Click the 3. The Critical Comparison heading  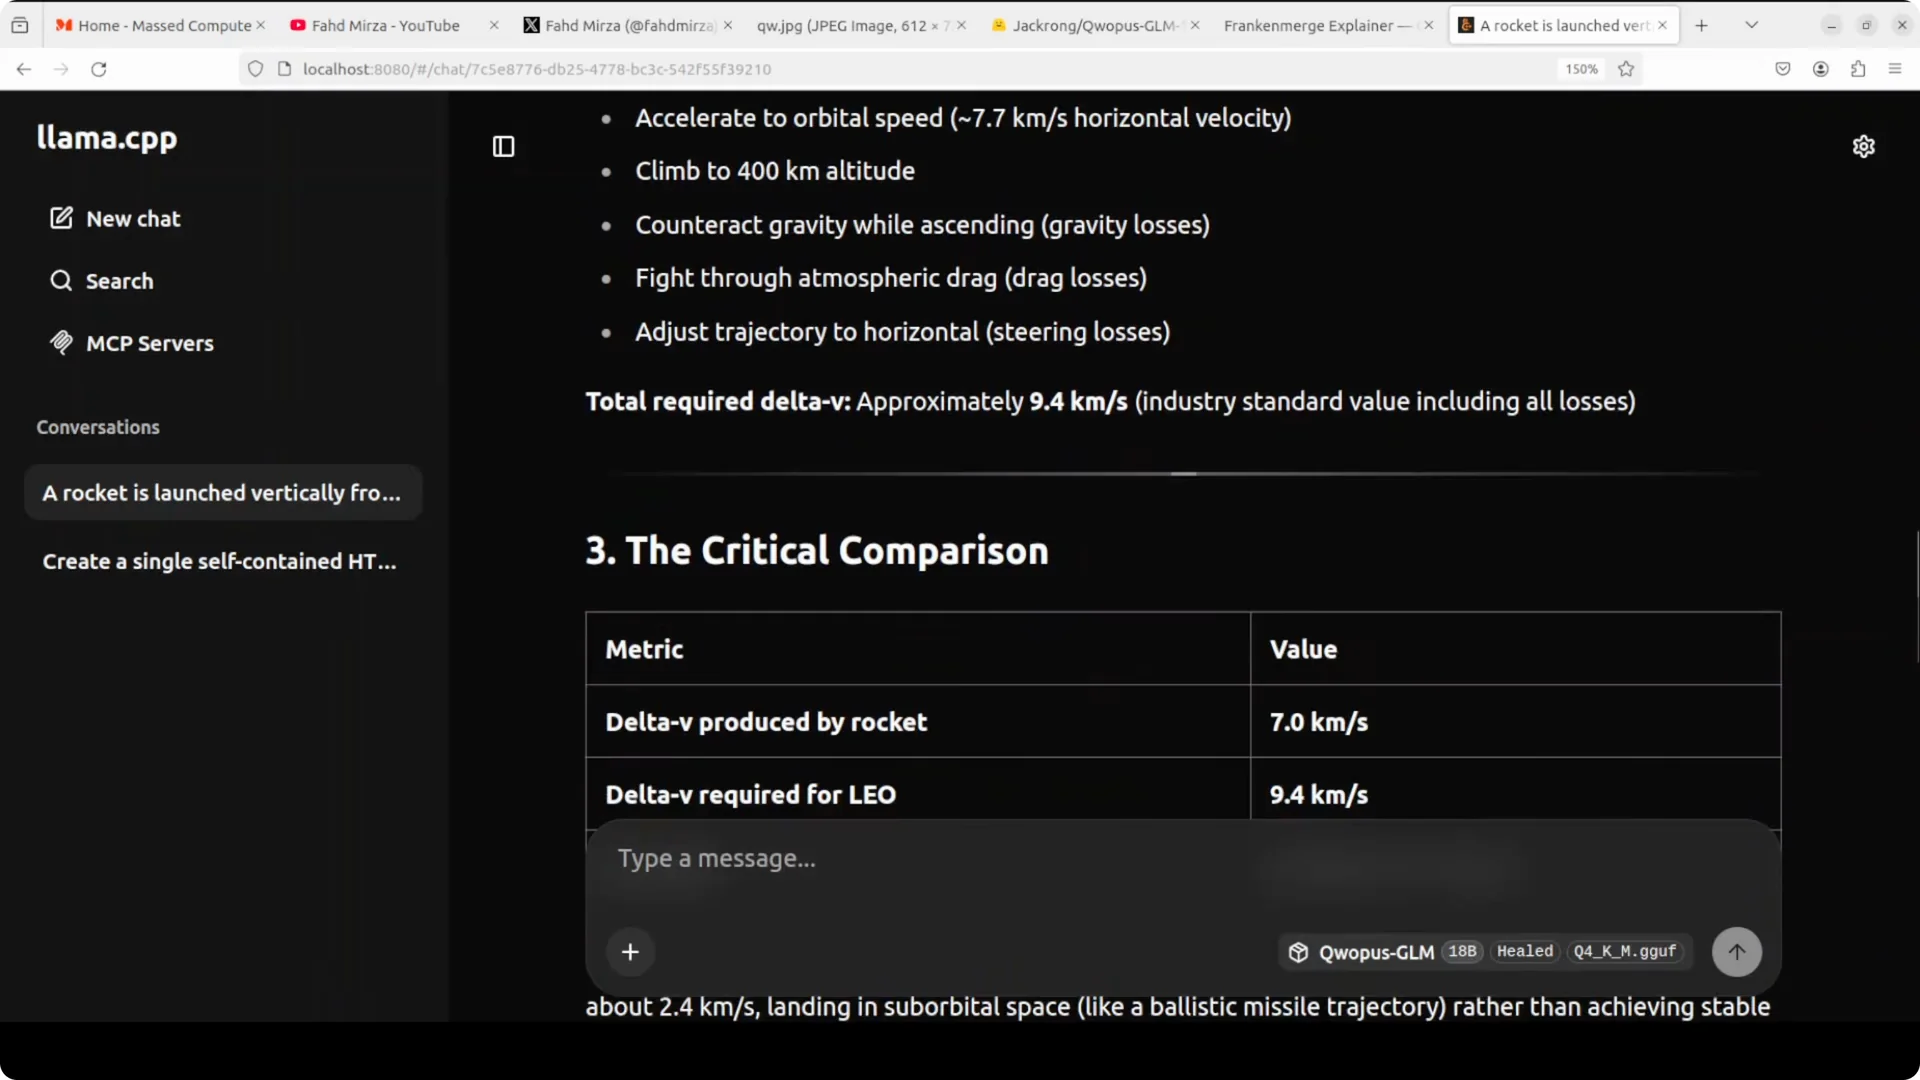tap(816, 550)
